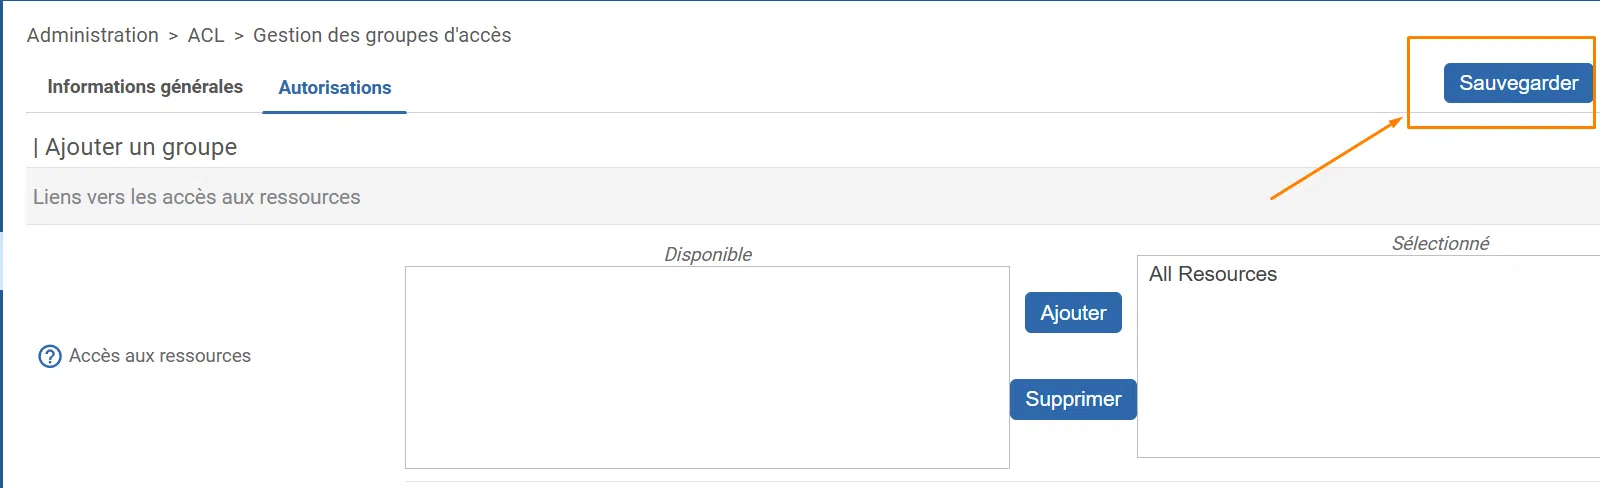This screenshot has width=1600, height=488.
Task: Go to Administration in the breadcrumb
Action: coord(93,35)
